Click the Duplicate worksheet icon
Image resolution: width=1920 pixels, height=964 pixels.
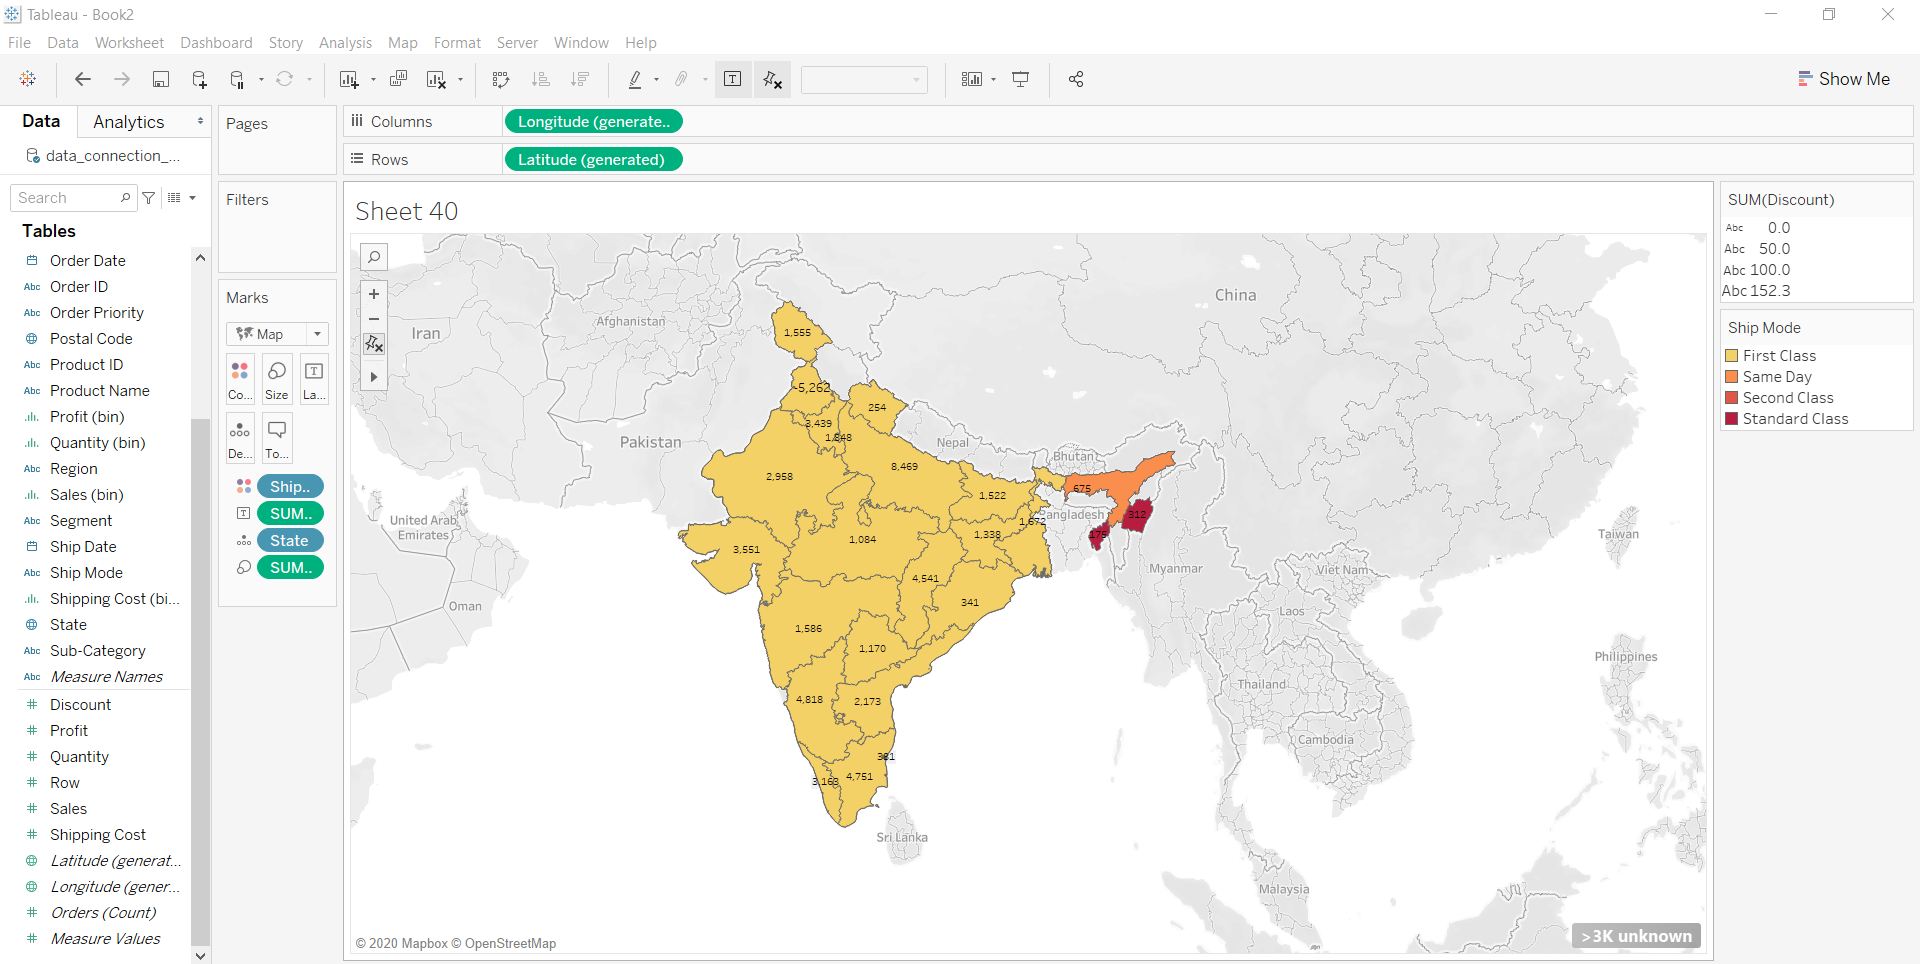pyautogui.click(x=398, y=80)
